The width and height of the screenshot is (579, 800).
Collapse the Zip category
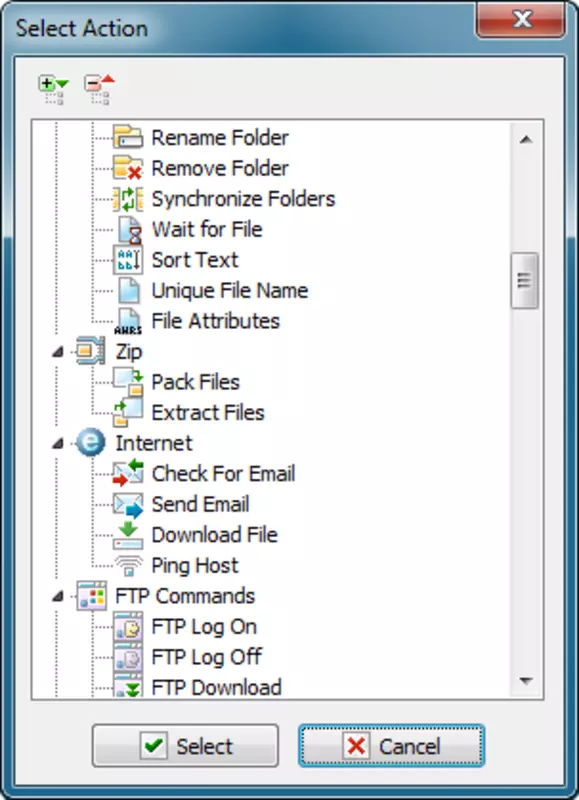pos(58,352)
